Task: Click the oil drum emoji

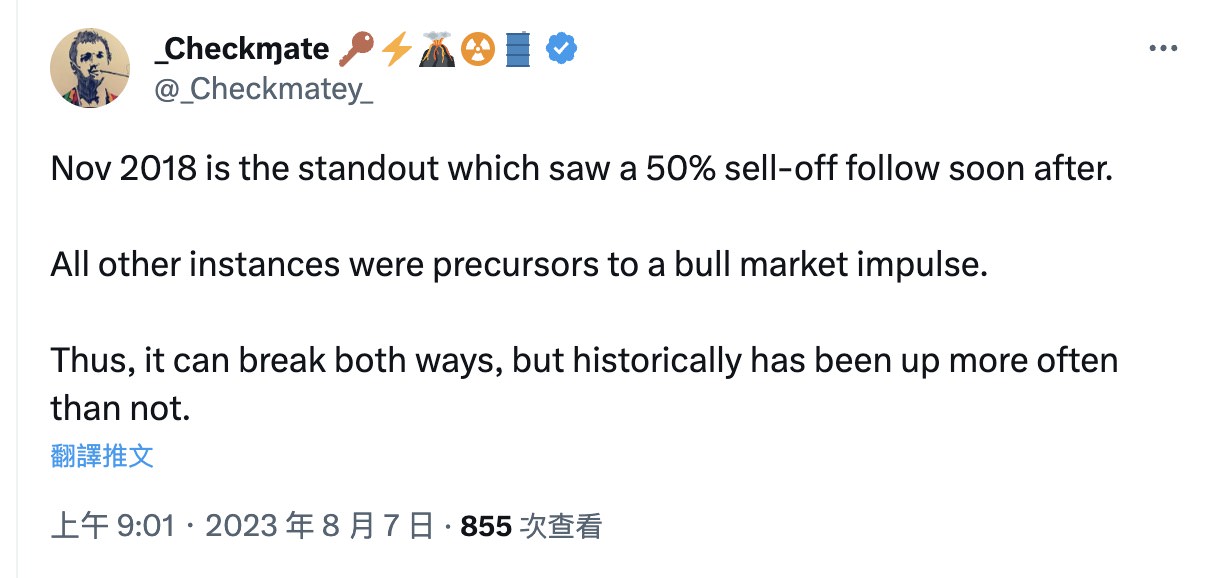Action: [518, 48]
